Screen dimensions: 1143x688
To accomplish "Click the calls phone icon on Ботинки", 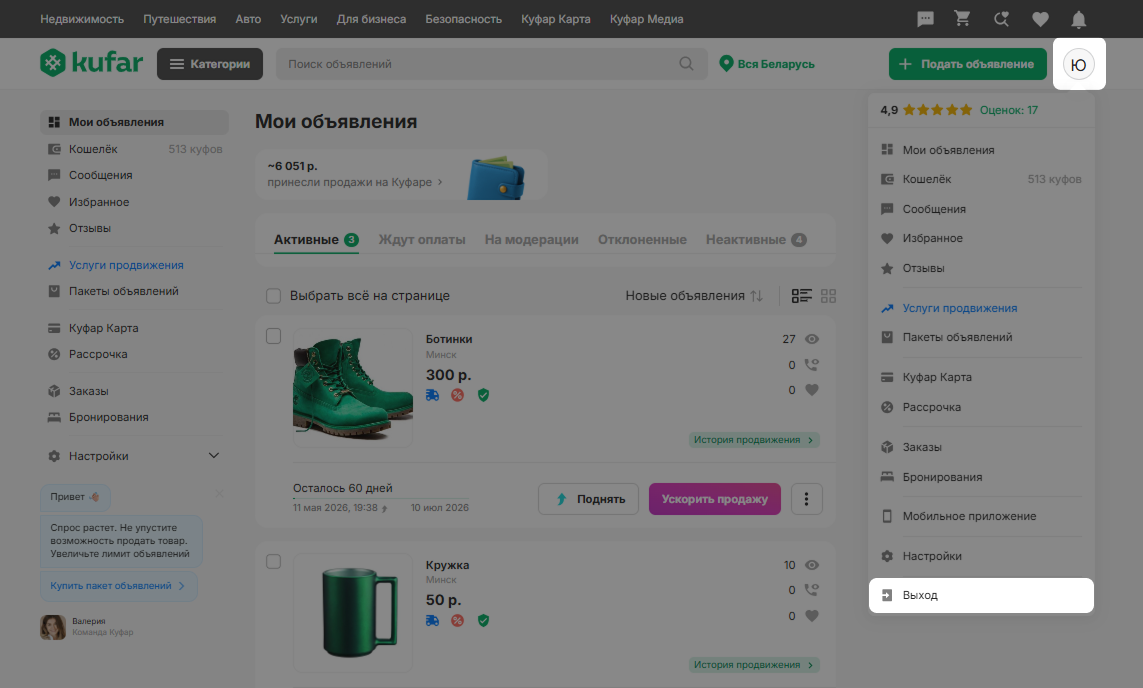I will [811, 364].
